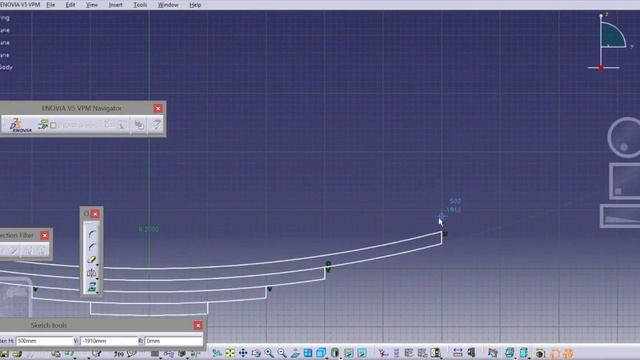Viewport: 640px width, 360px height.
Task: Click the Dimensional Constraints toggle icon
Action: click(458, 353)
